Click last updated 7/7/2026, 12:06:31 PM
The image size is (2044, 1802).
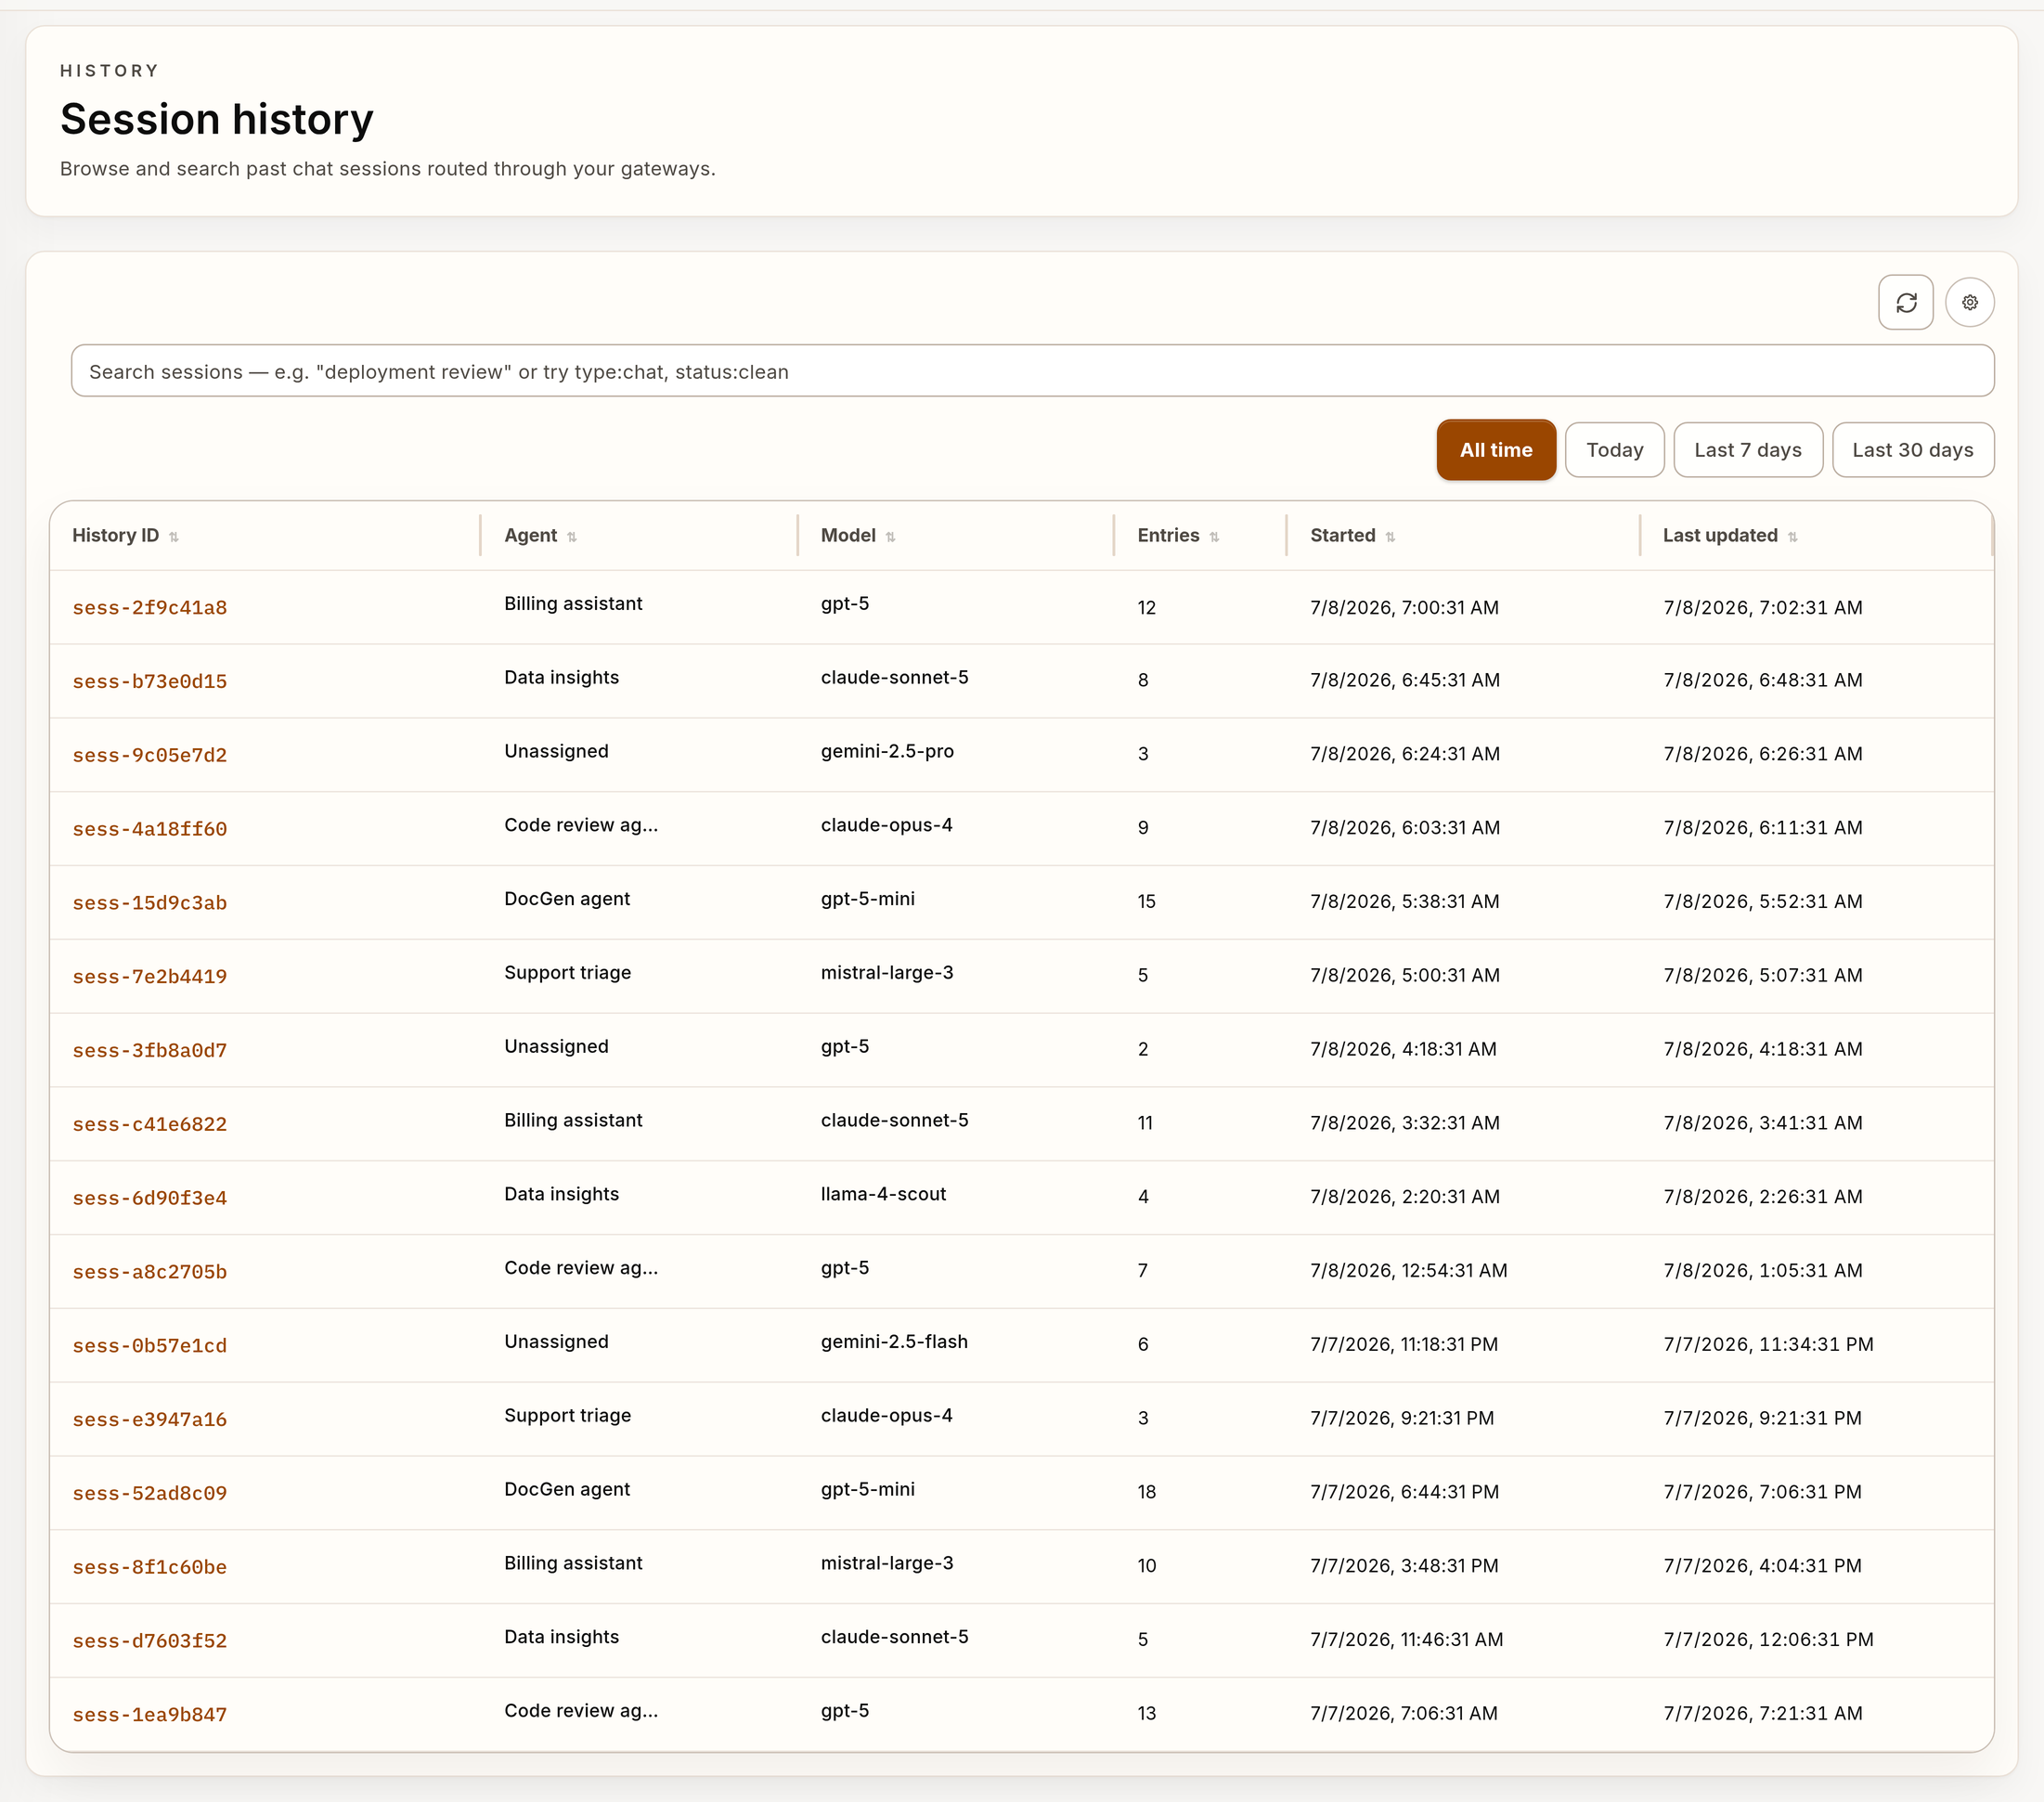(x=1768, y=1640)
